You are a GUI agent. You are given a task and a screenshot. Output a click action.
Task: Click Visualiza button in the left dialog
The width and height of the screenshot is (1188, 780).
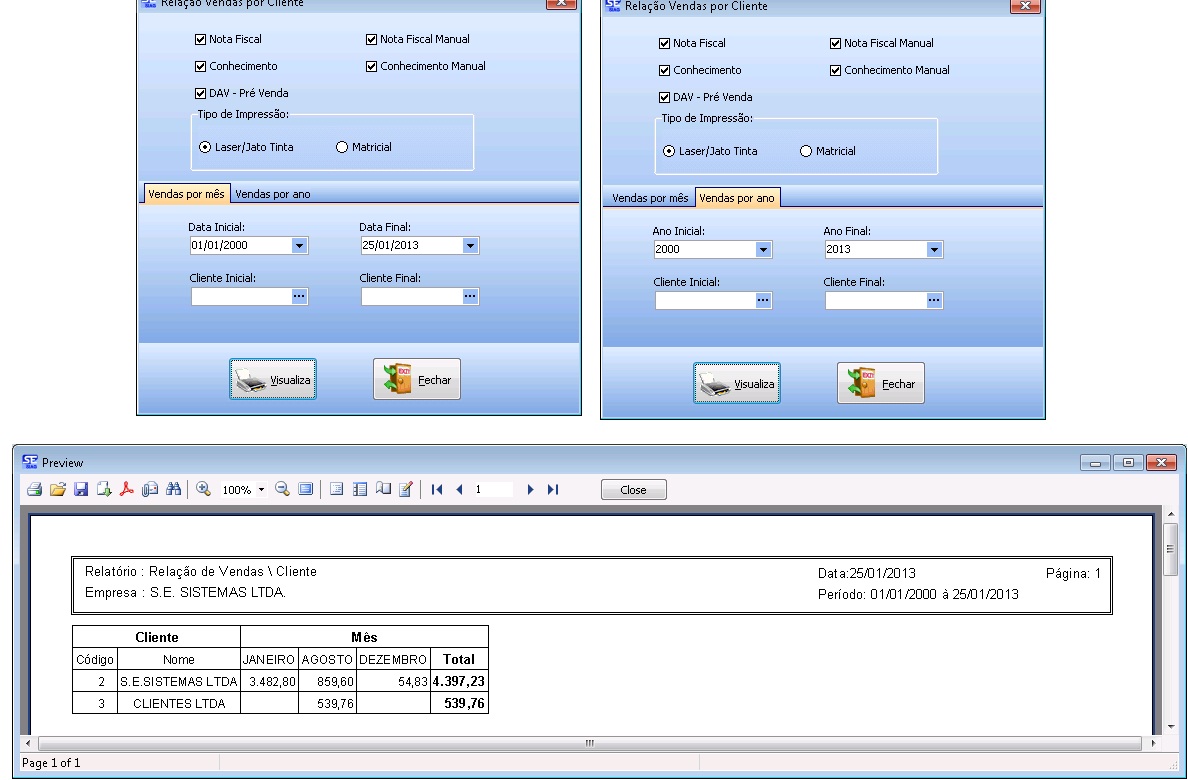pos(273,380)
